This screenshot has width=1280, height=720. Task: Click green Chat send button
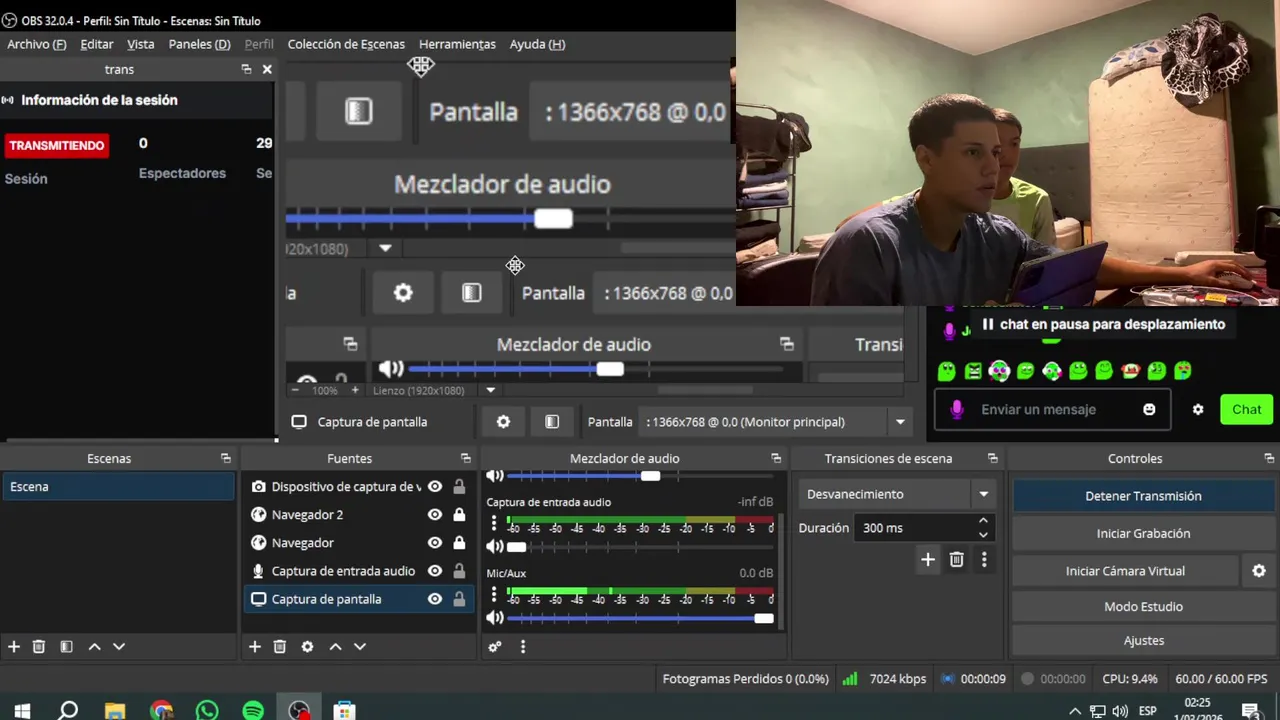tap(1246, 409)
